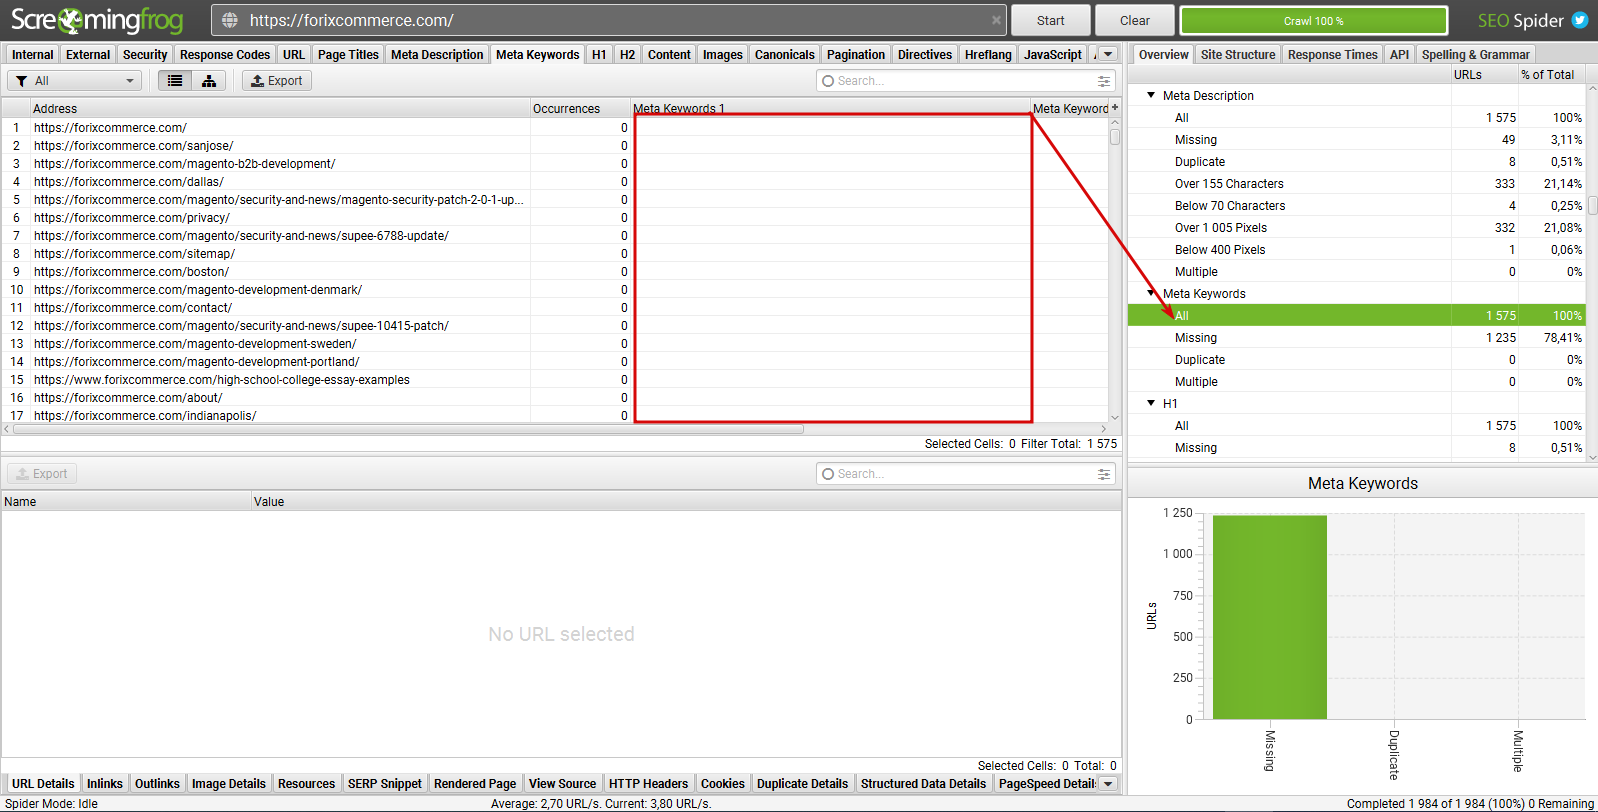This screenshot has width=1598, height=812.
Task: Export the Meta Keywords table
Action: (x=277, y=81)
